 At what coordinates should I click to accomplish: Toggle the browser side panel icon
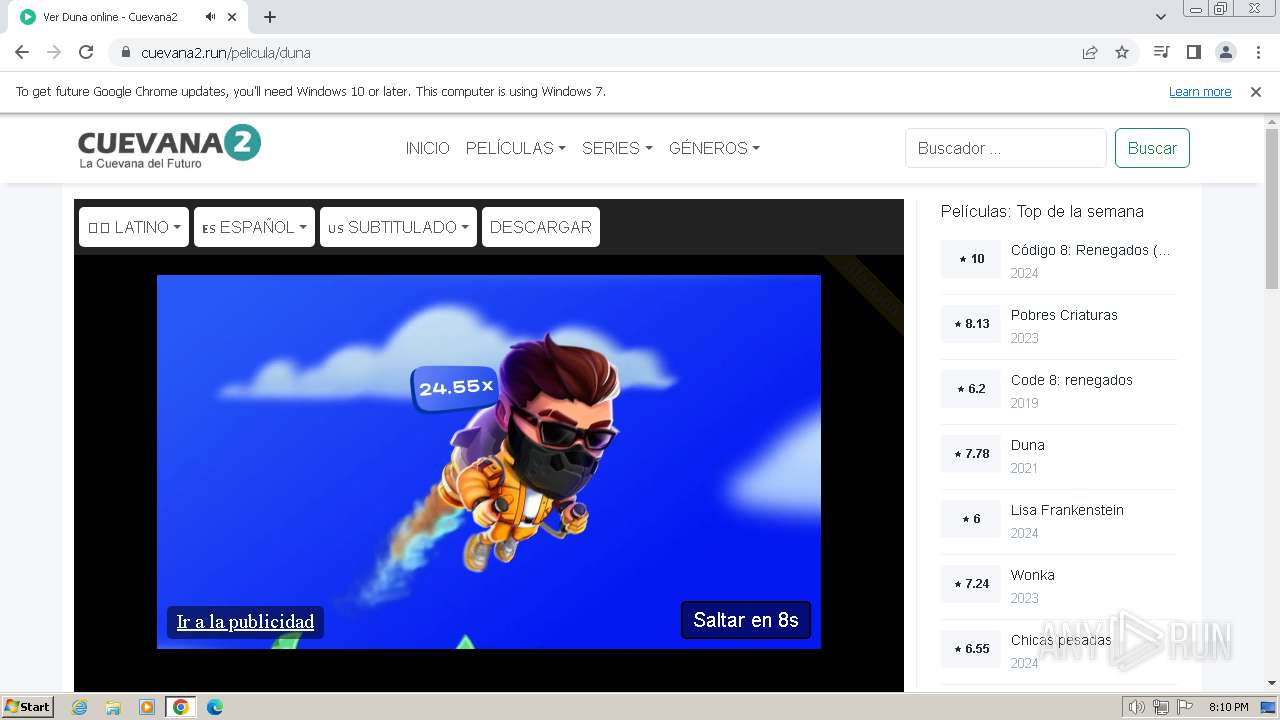click(1193, 52)
